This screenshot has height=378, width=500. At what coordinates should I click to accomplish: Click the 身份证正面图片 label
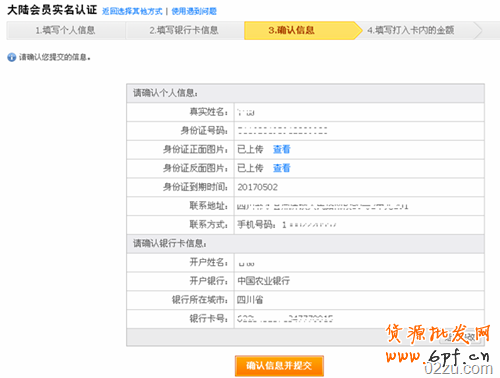[195, 149]
